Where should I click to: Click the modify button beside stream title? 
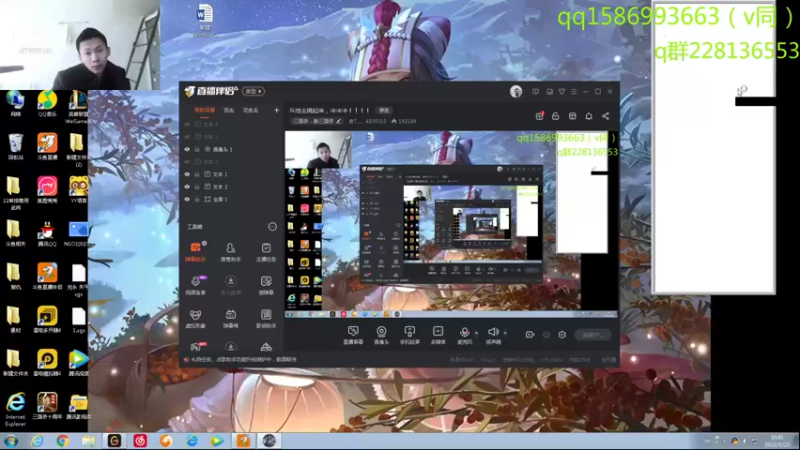point(384,110)
